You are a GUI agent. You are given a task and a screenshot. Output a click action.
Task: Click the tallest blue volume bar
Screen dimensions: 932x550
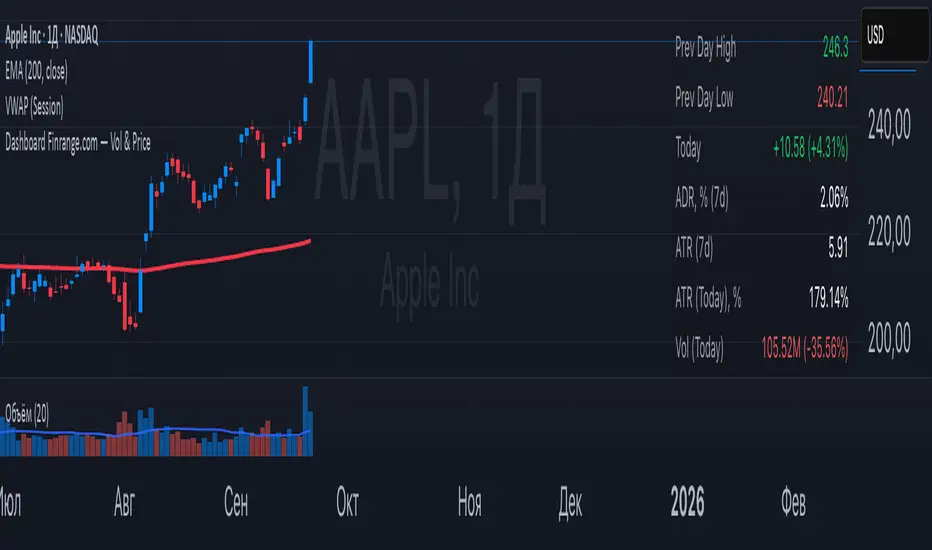(x=306, y=421)
